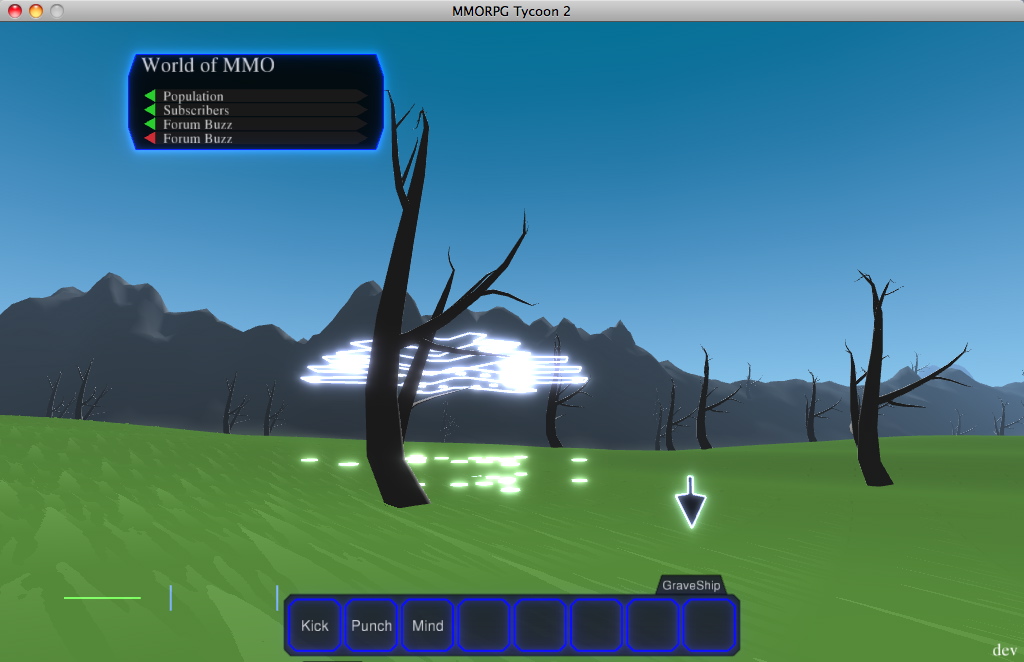Trigger the Mind ability slot
The width and height of the screenshot is (1024, 662).
point(428,625)
